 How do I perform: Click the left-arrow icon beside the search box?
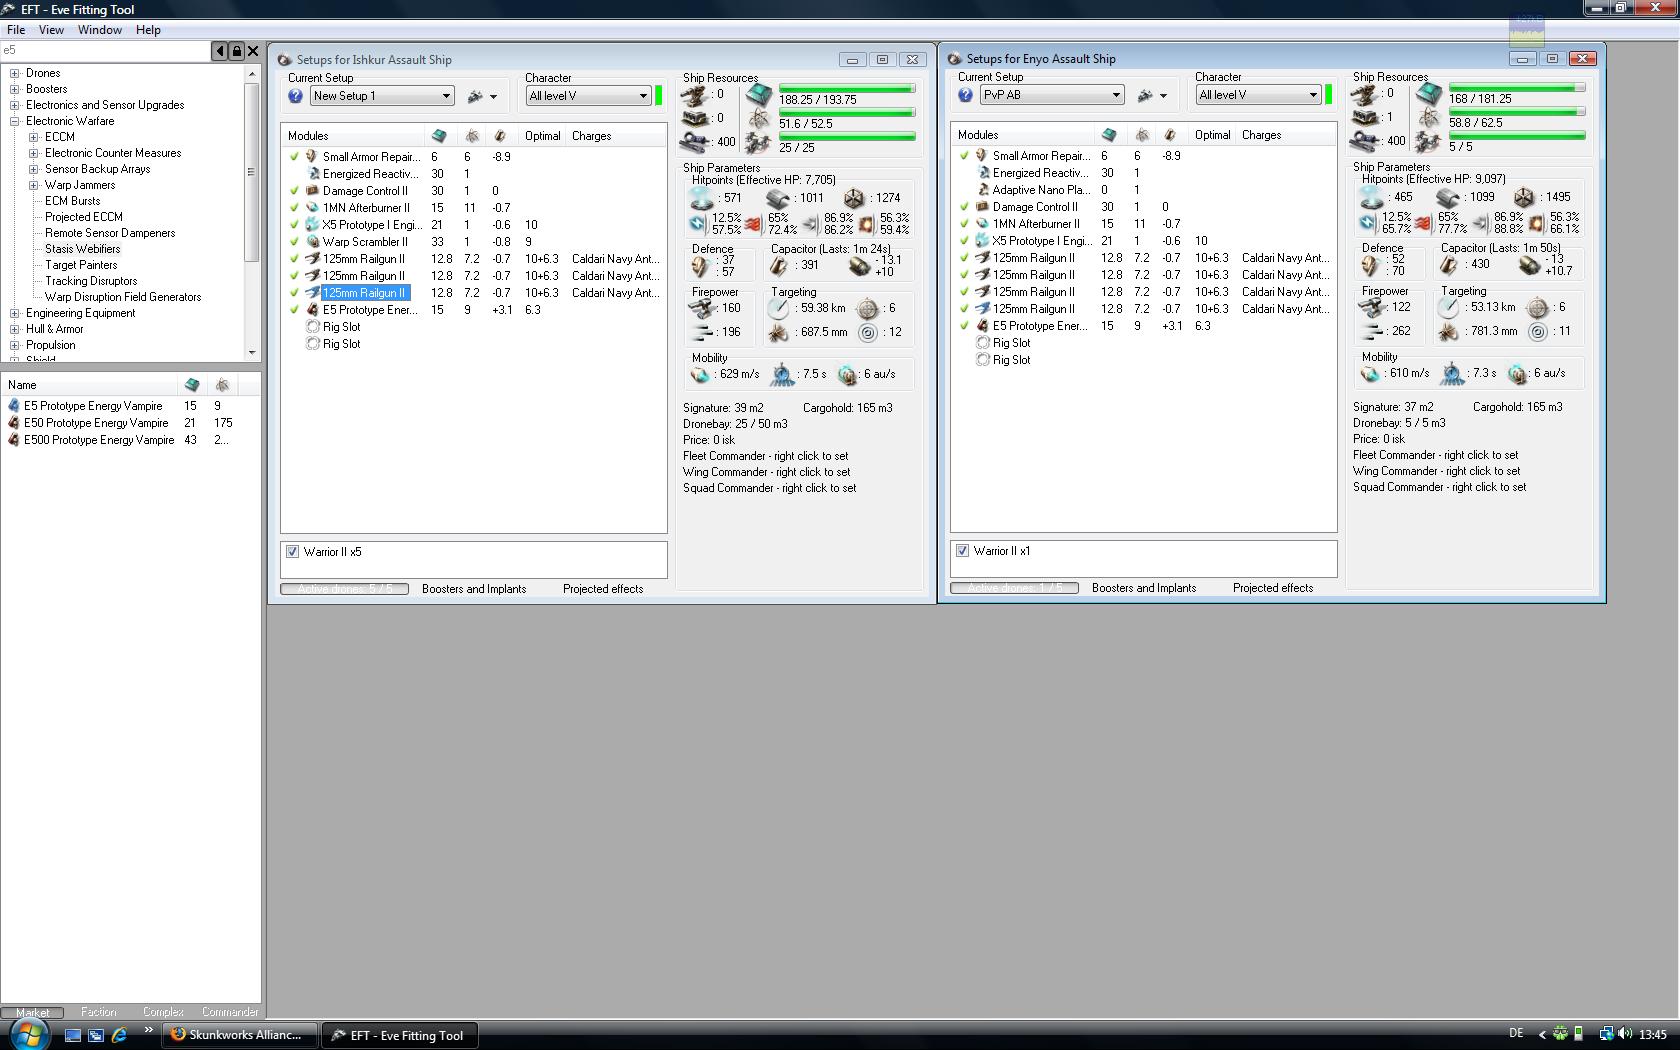(x=219, y=51)
